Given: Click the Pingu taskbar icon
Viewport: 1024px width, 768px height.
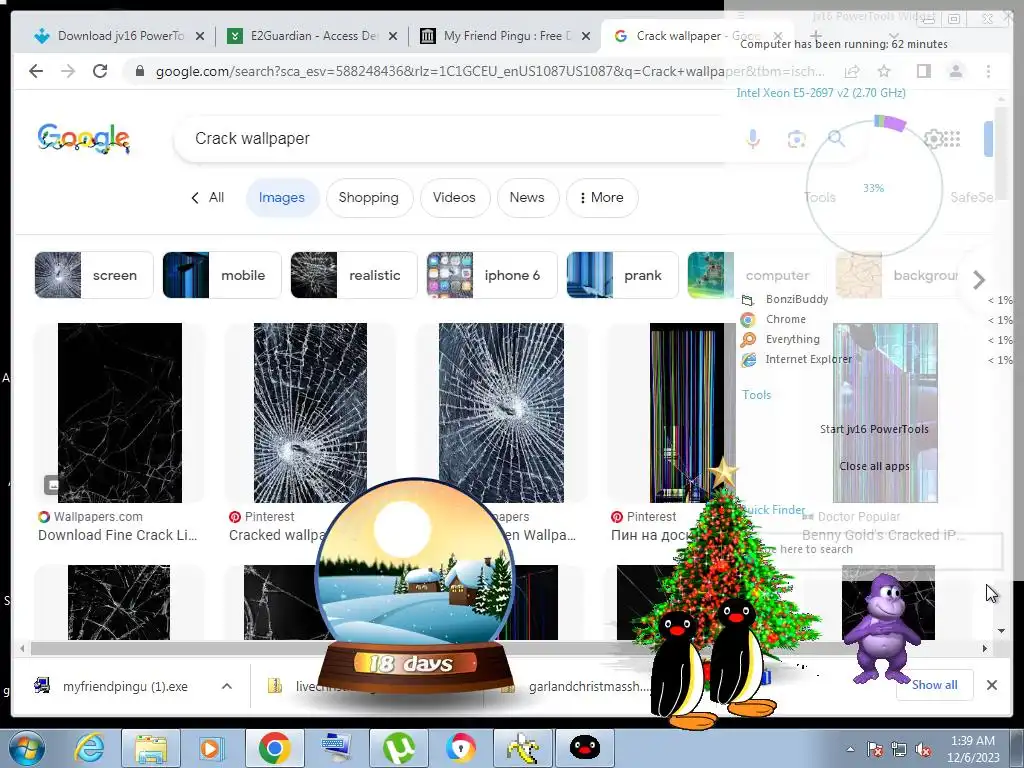Looking at the screenshot, I should pyautogui.click(x=584, y=748).
